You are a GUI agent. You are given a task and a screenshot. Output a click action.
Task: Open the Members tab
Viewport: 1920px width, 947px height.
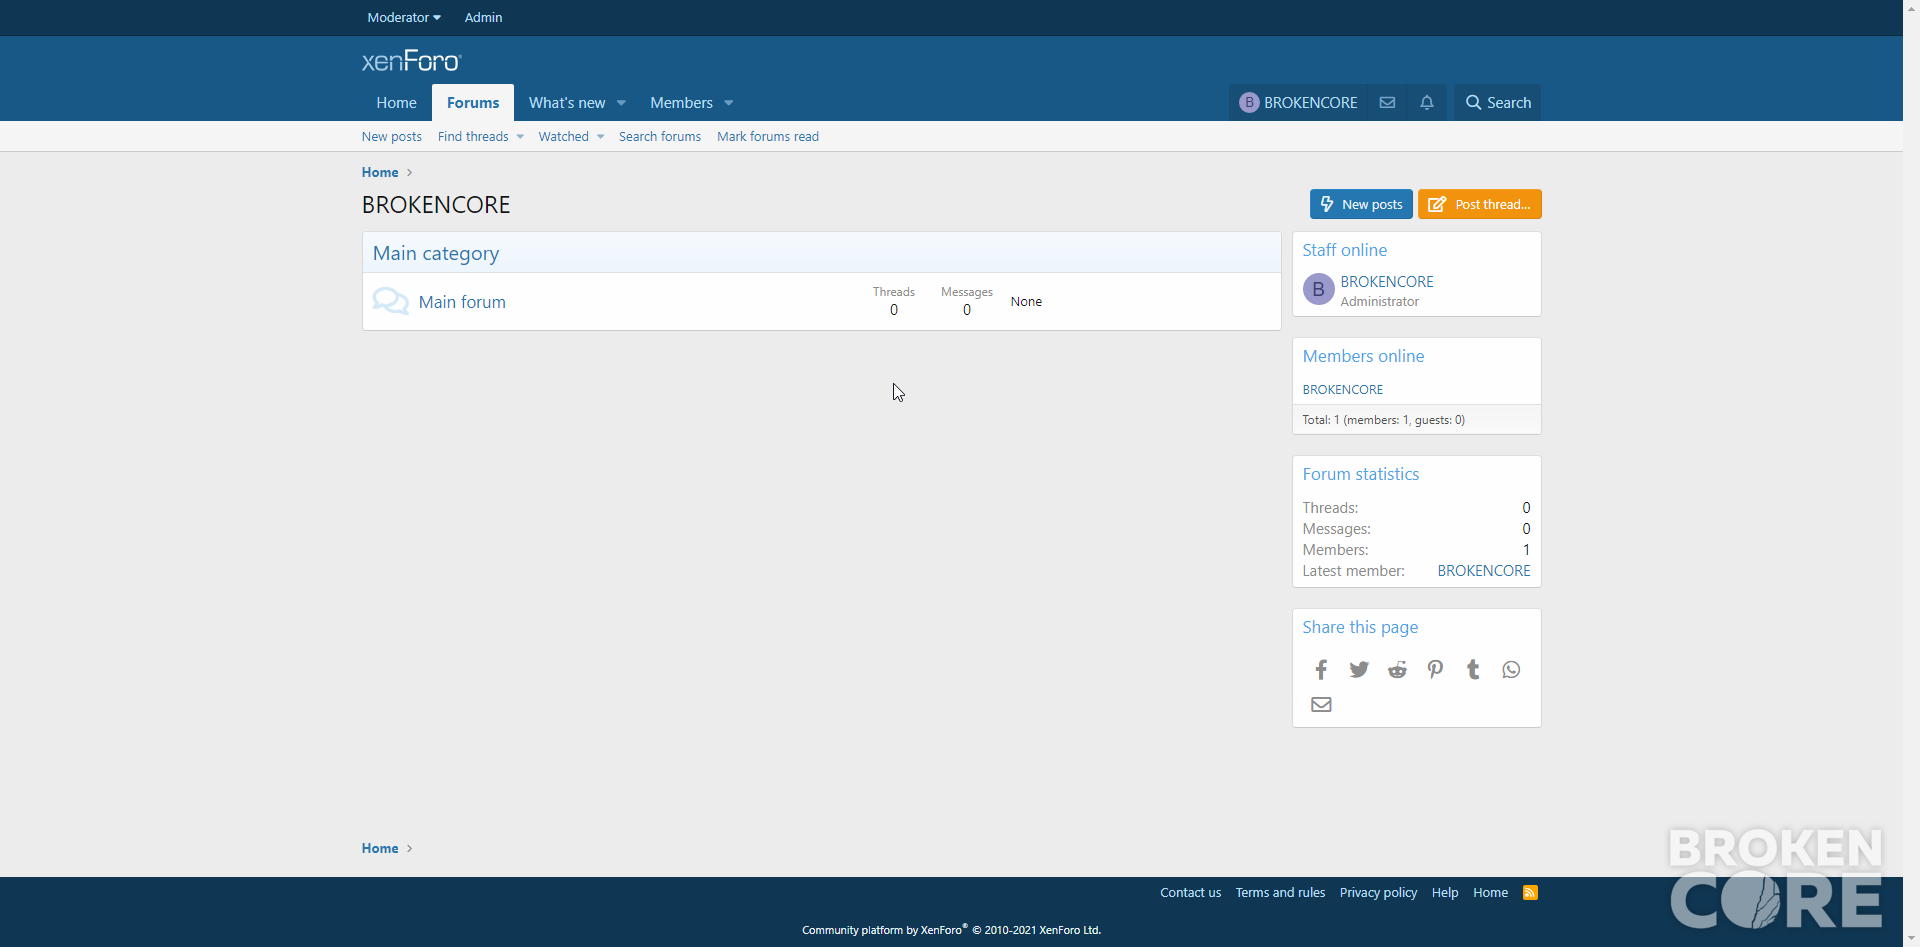pos(681,102)
